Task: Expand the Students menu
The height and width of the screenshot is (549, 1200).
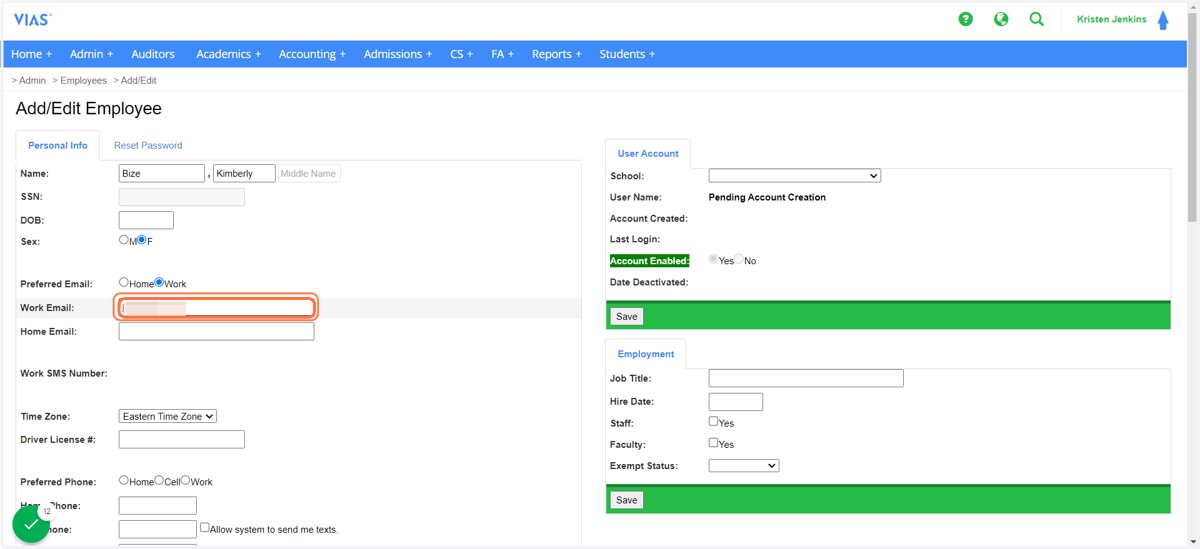Action: tap(627, 54)
